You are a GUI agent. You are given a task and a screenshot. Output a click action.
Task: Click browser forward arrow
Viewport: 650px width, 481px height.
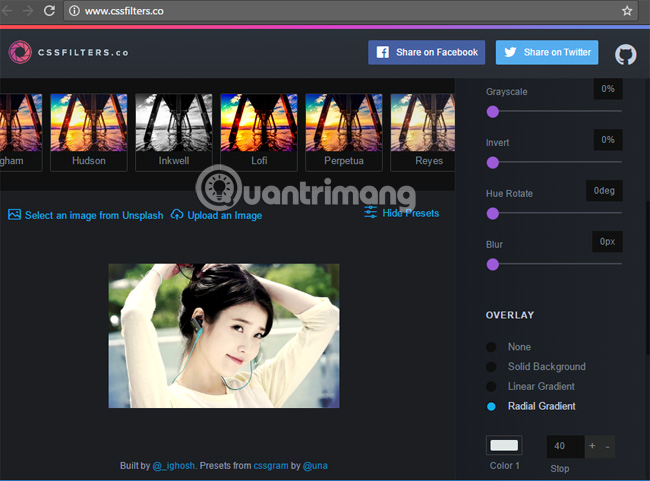tap(27, 11)
